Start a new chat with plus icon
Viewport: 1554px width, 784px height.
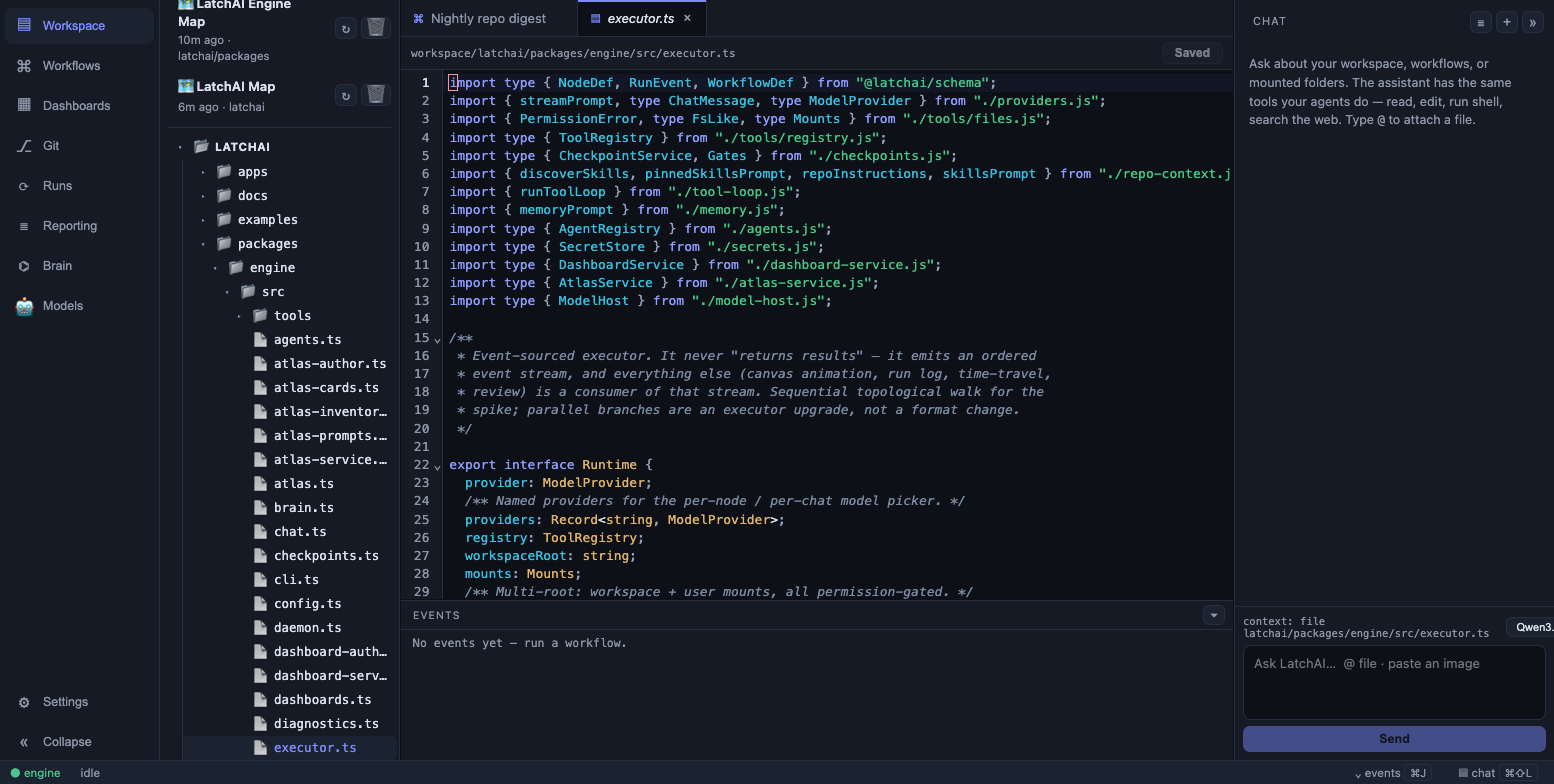coord(1506,21)
